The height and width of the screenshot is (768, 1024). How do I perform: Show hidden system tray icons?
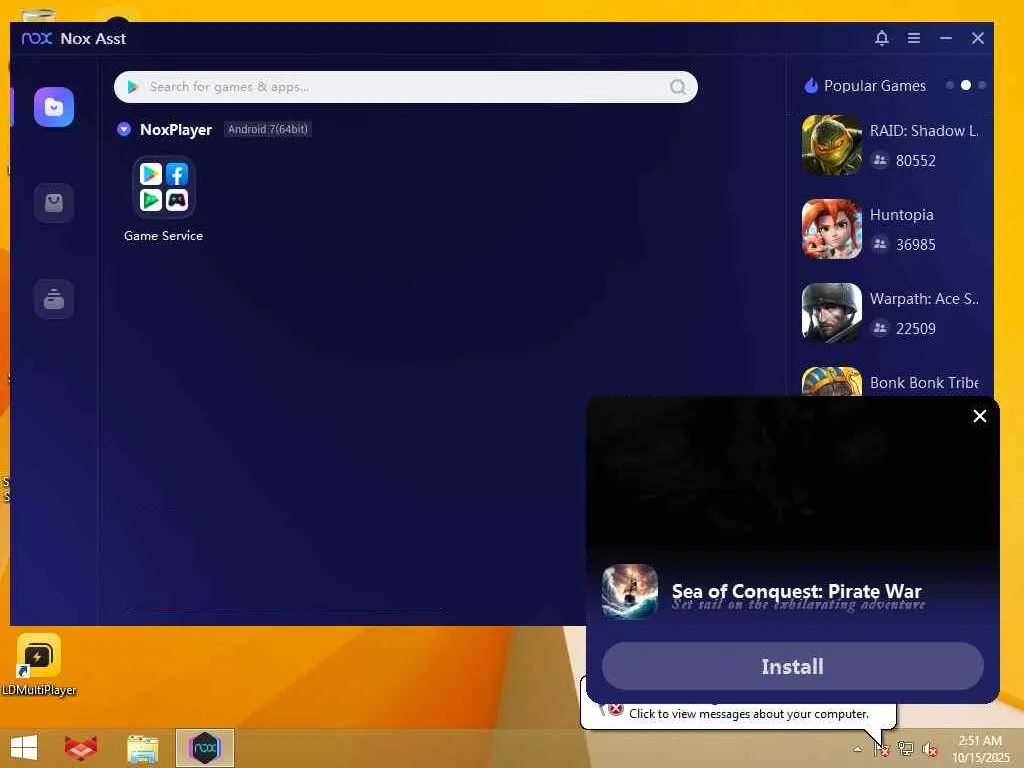[857, 749]
